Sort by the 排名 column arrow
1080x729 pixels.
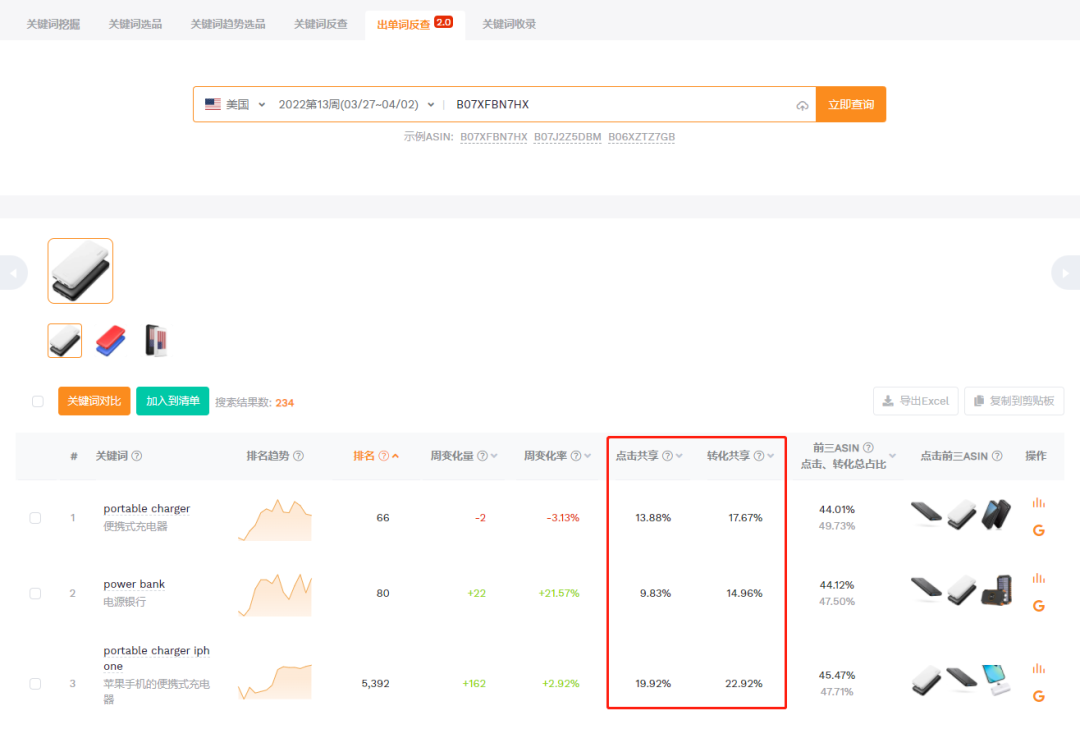tap(395, 455)
